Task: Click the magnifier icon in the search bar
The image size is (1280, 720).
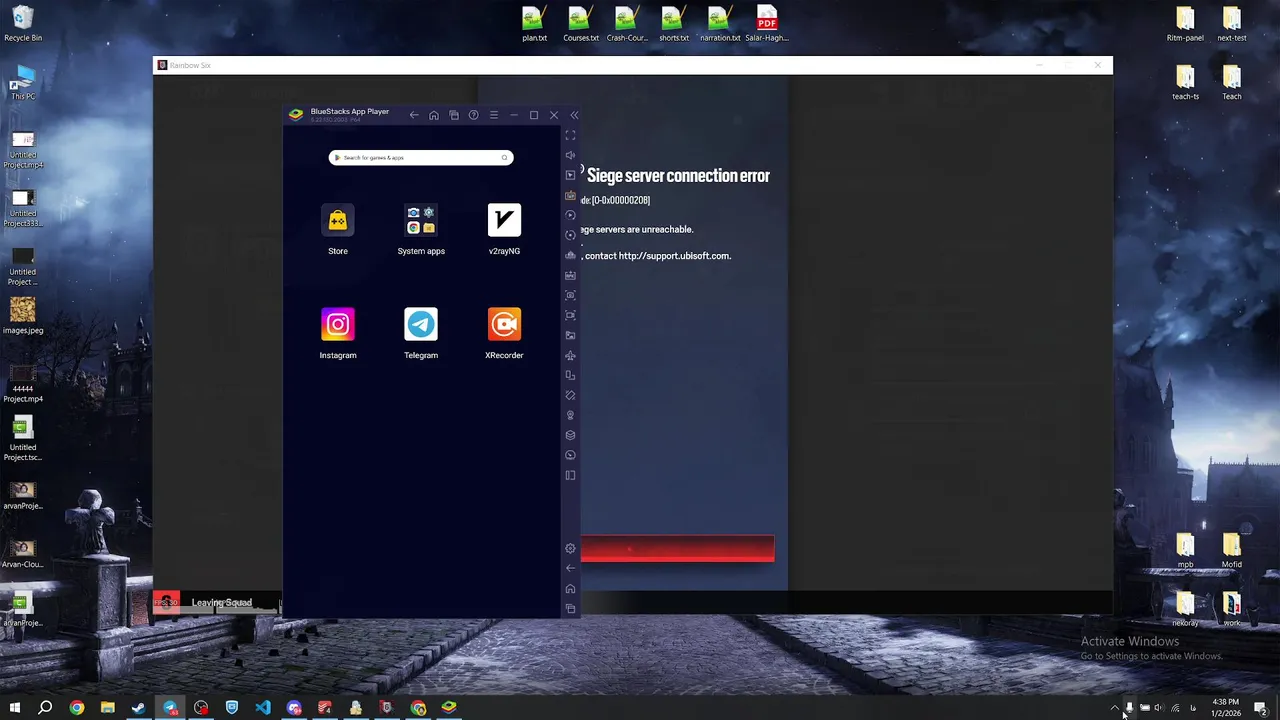Action: 505,157
